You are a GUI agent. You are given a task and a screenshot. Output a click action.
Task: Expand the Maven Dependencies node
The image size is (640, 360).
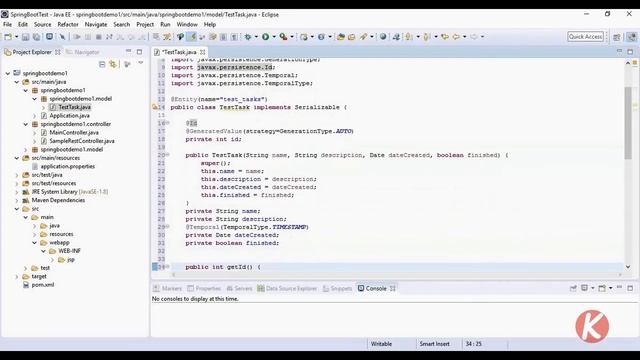point(17,200)
